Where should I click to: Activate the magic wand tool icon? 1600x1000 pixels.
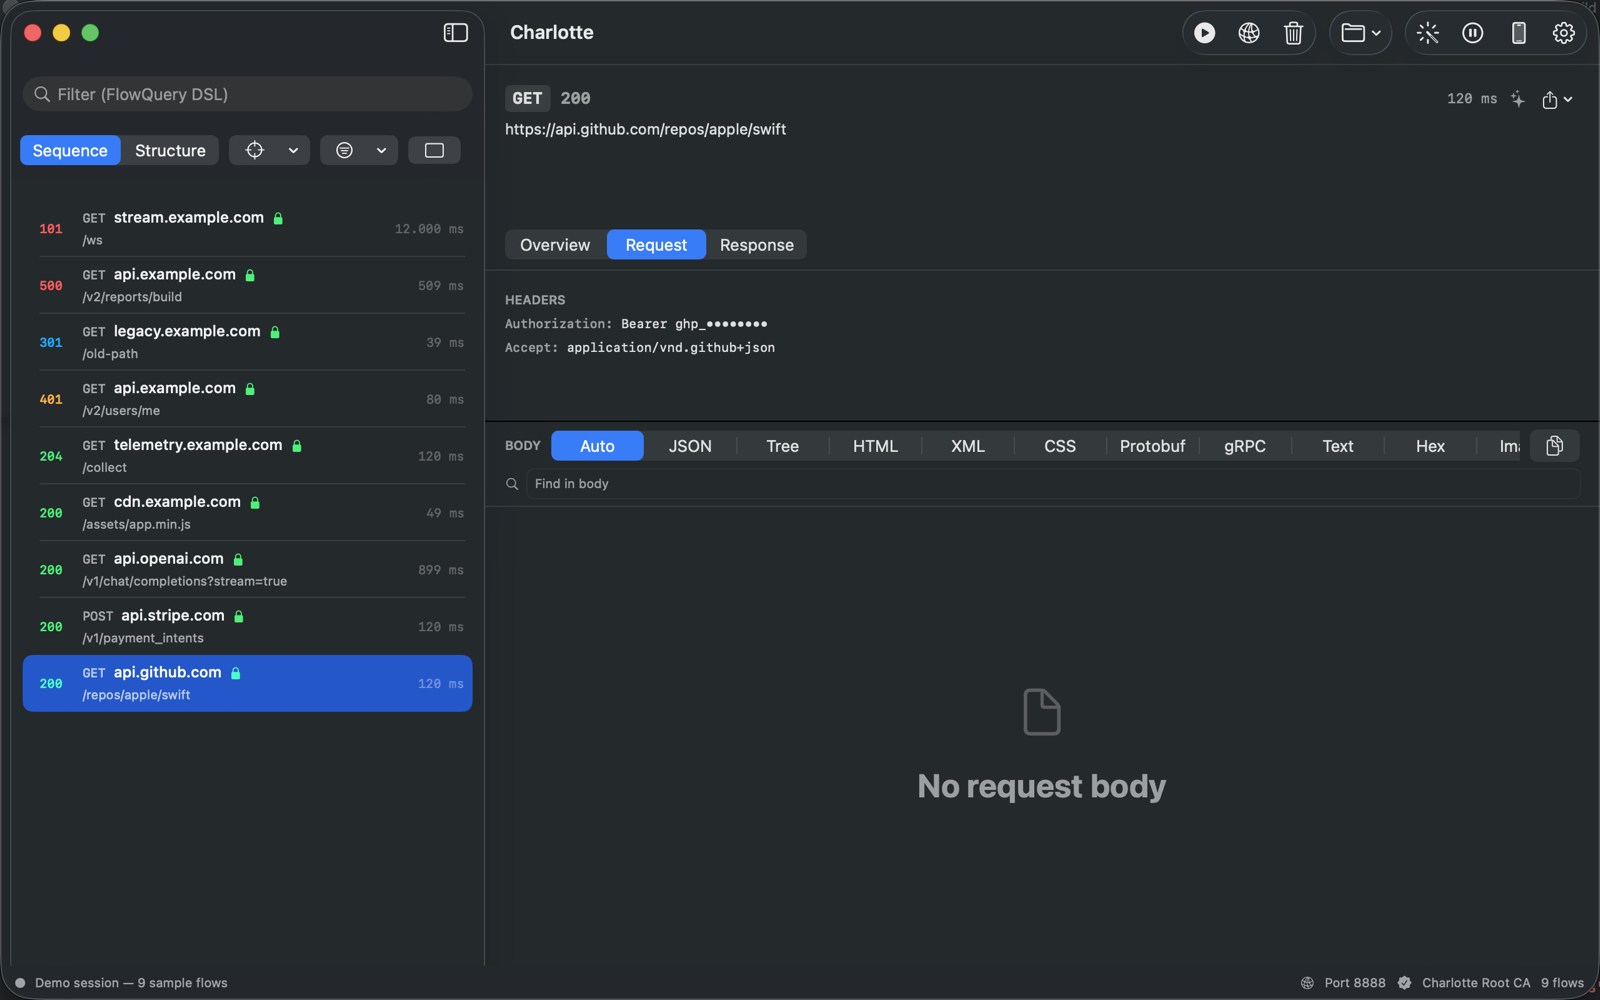point(1428,33)
